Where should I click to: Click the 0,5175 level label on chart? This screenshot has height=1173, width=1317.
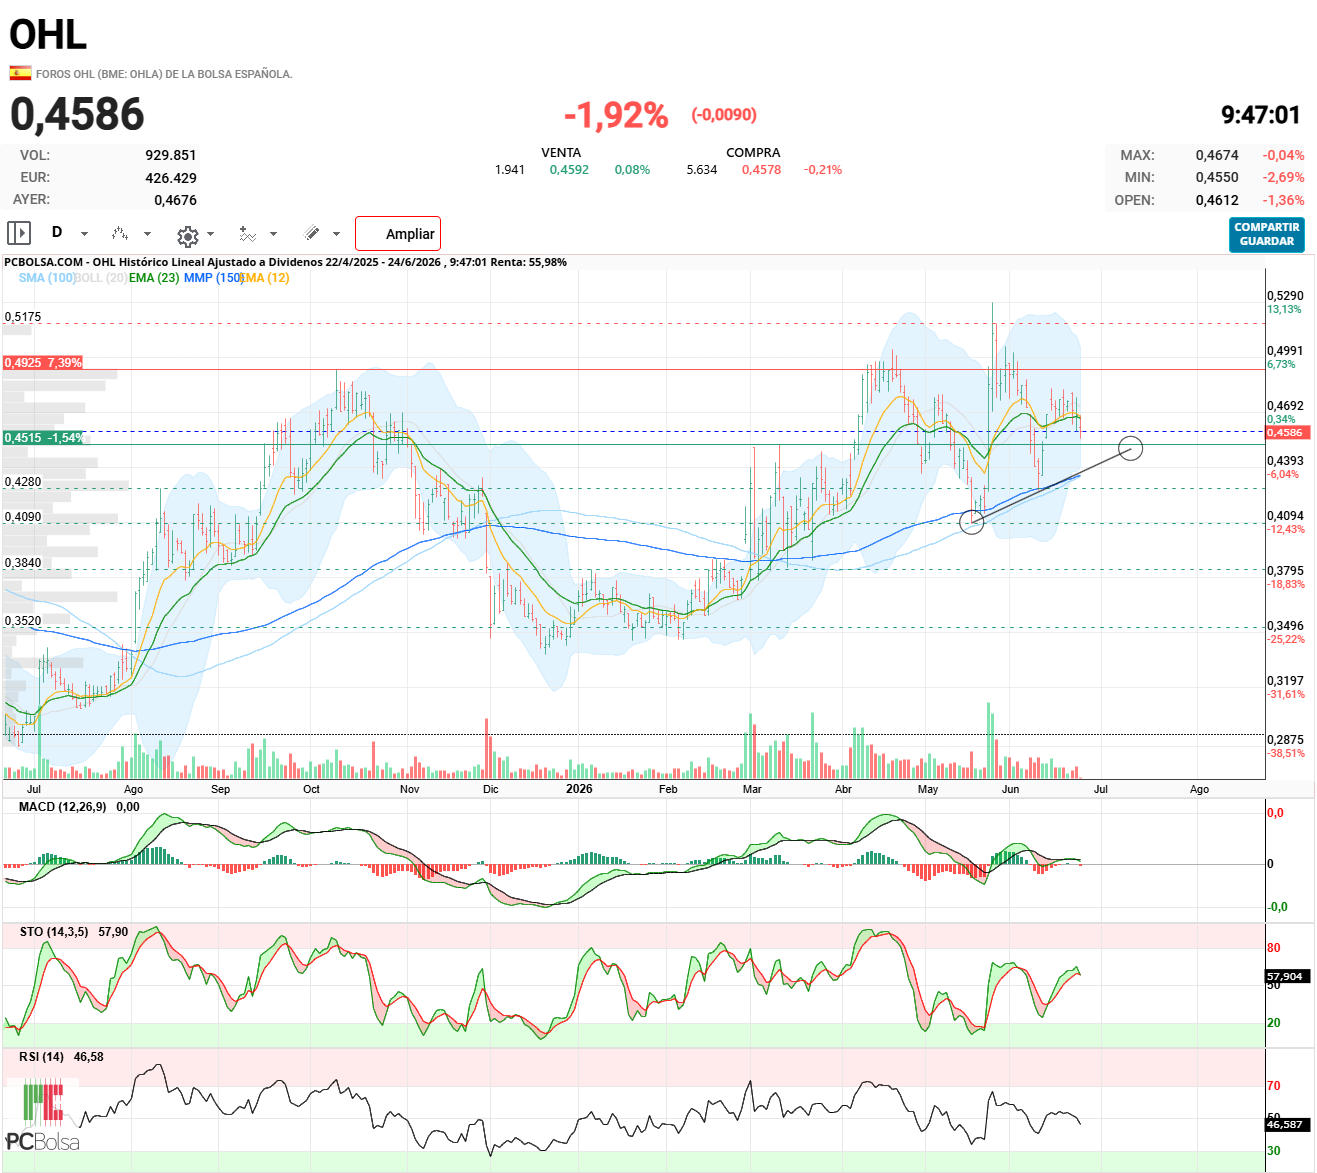click(x=23, y=317)
